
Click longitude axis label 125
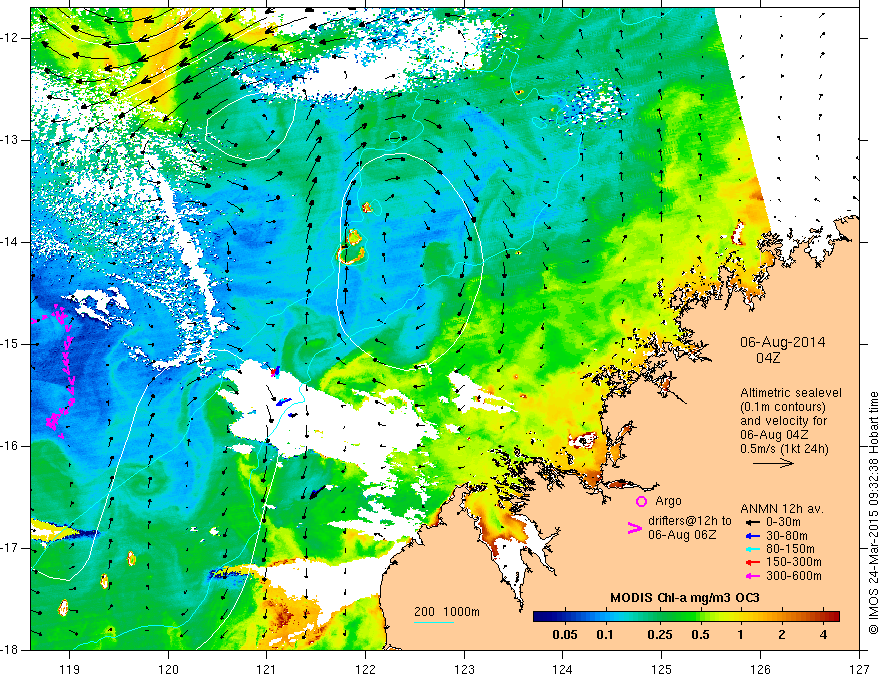[662, 670]
